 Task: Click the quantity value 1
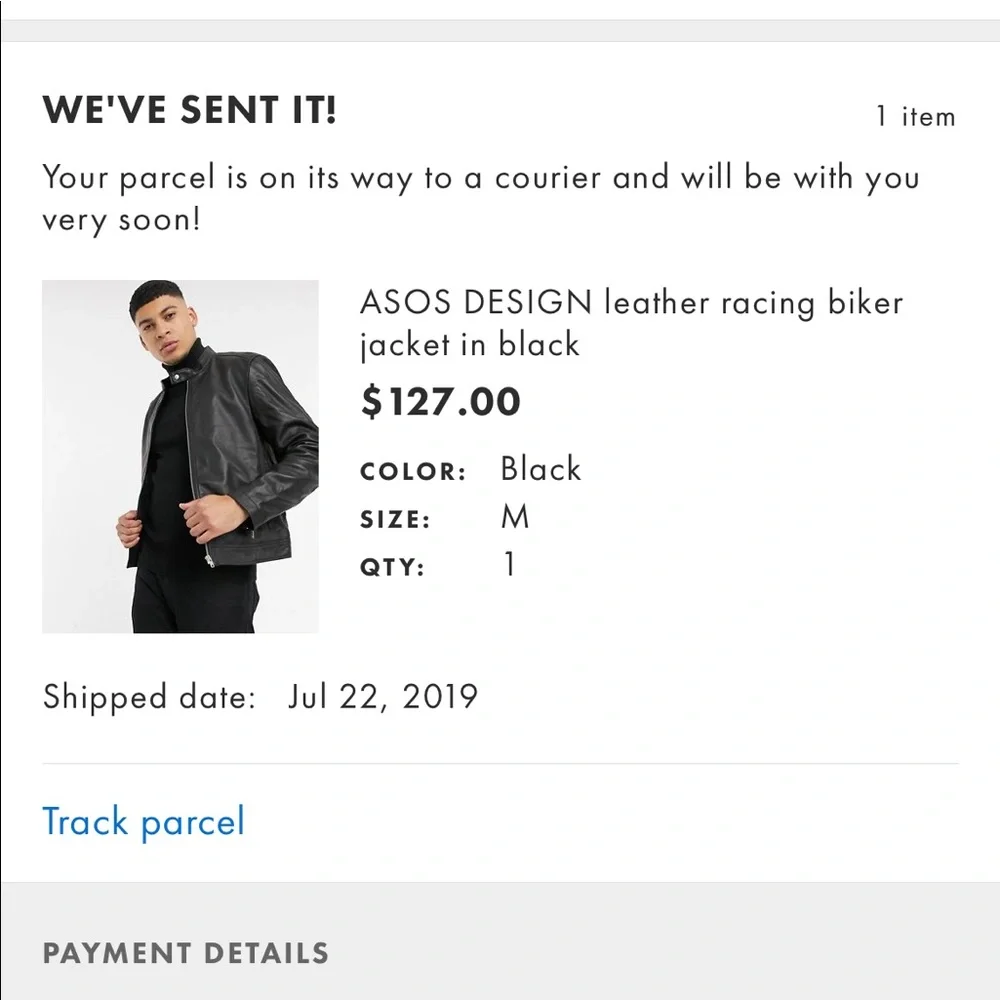[x=508, y=564]
